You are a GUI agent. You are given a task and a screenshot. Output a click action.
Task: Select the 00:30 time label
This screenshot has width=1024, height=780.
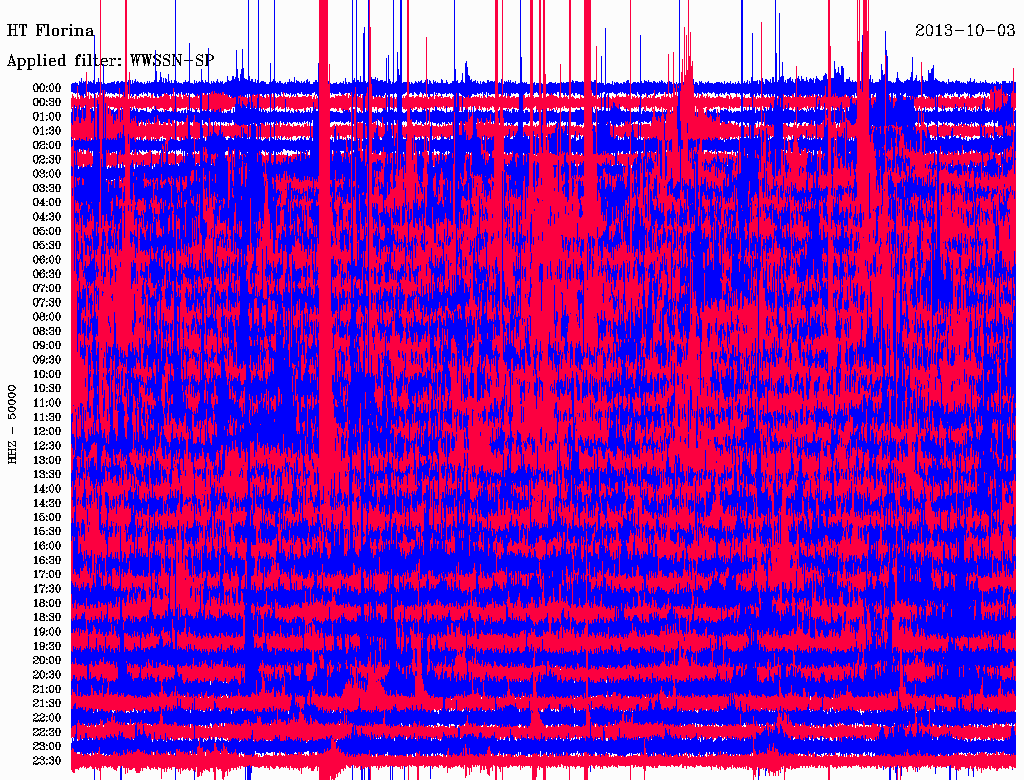pyautogui.click(x=47, y=102)
